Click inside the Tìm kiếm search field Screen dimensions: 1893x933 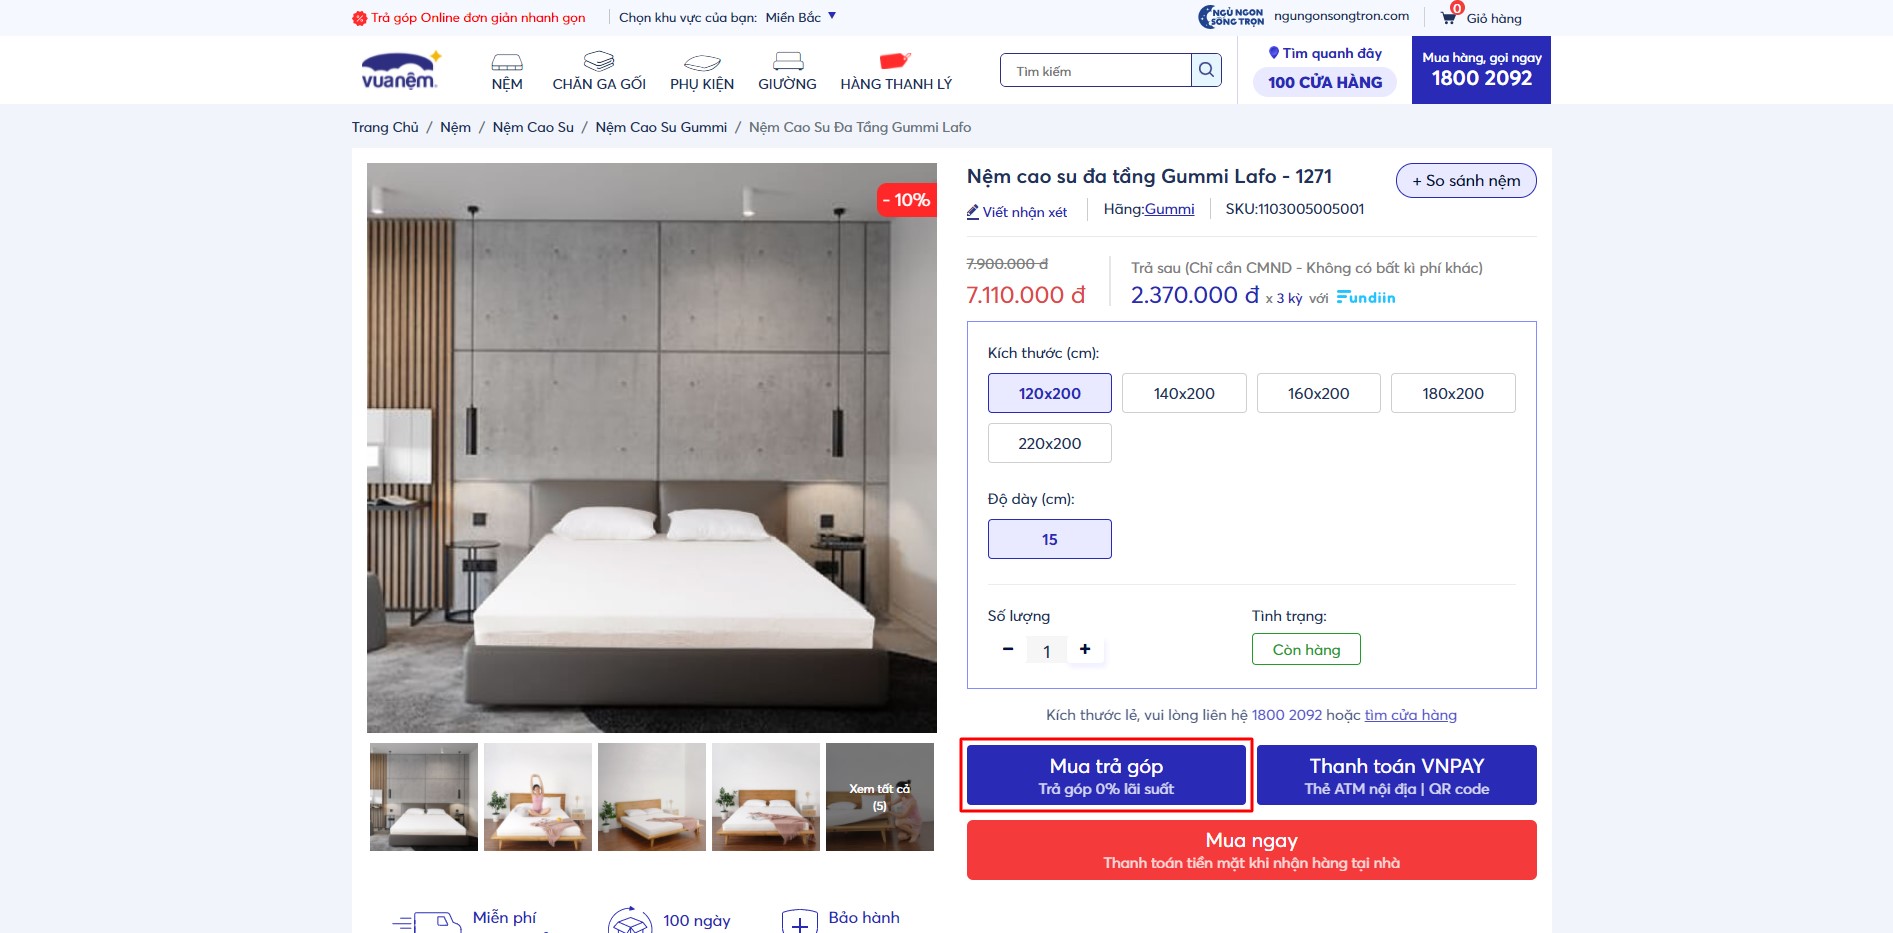pos(1096,70)
